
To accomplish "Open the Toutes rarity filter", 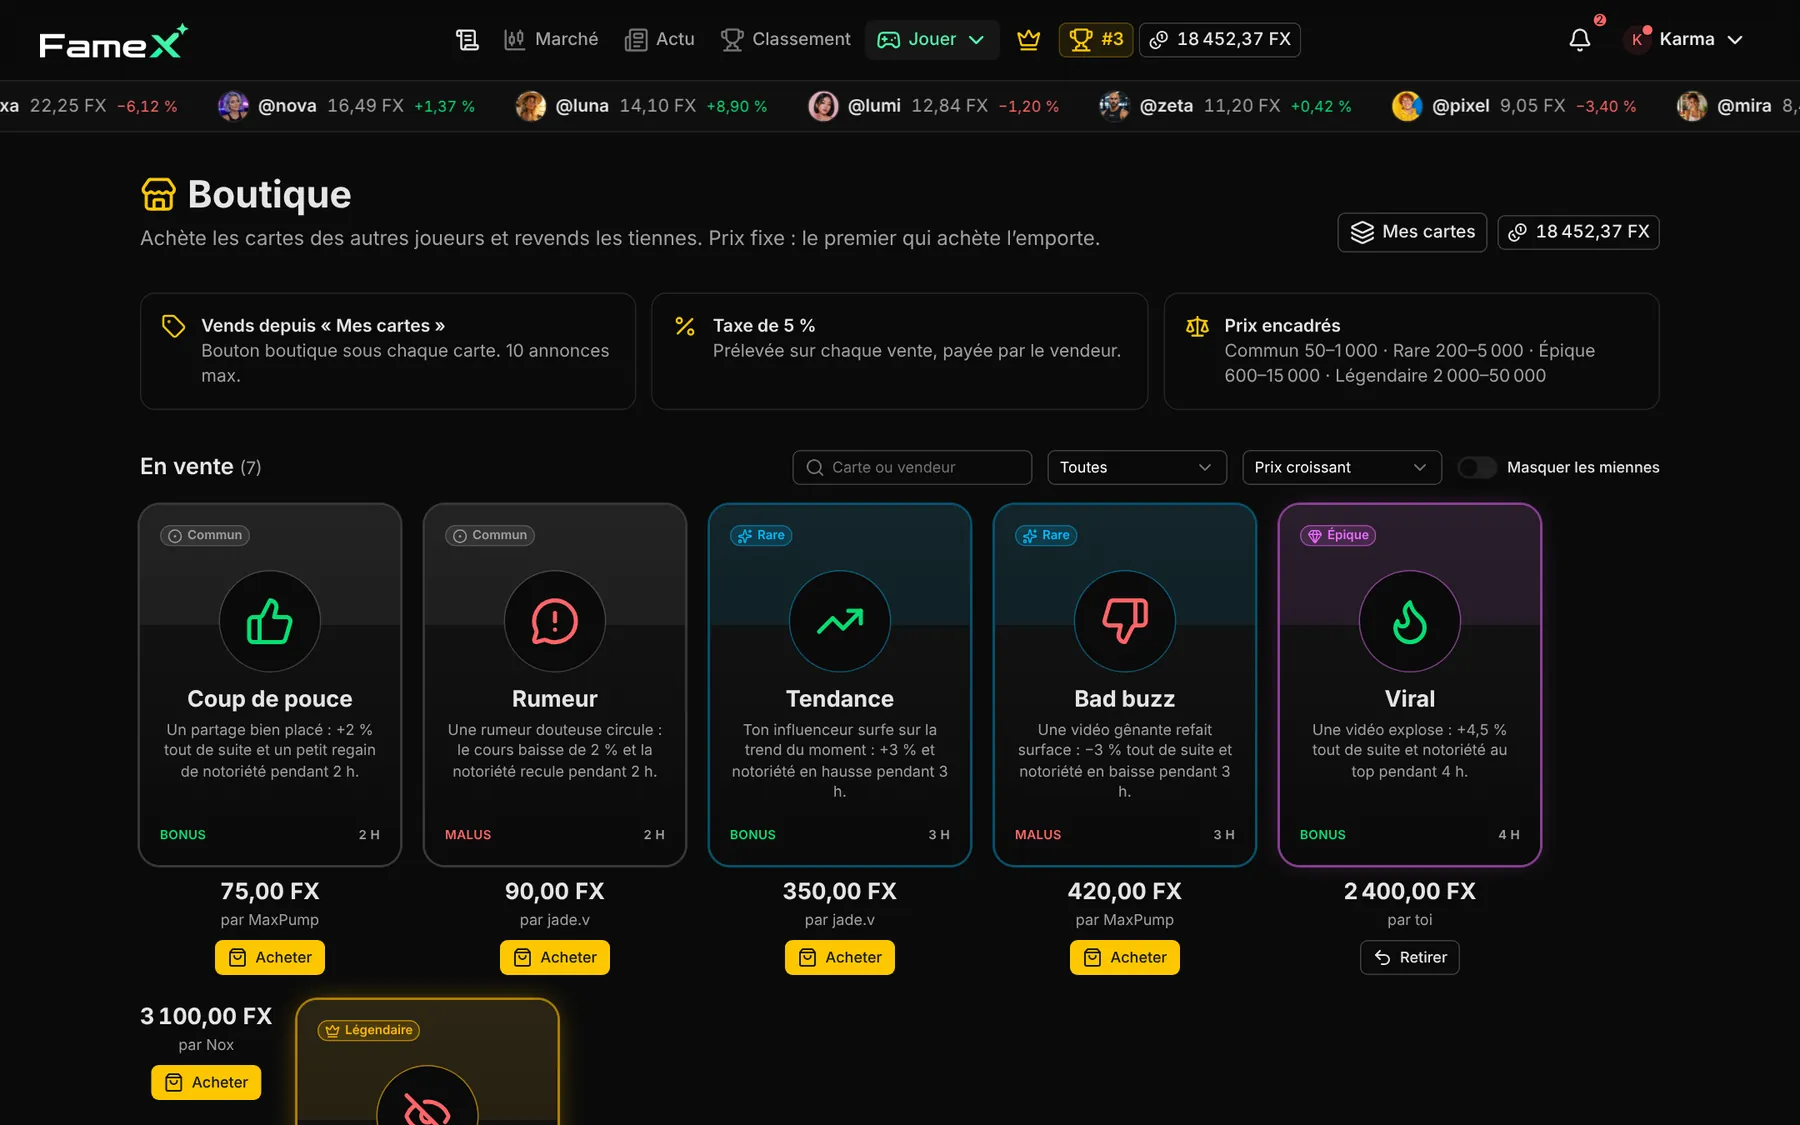I will (1137, 467).
